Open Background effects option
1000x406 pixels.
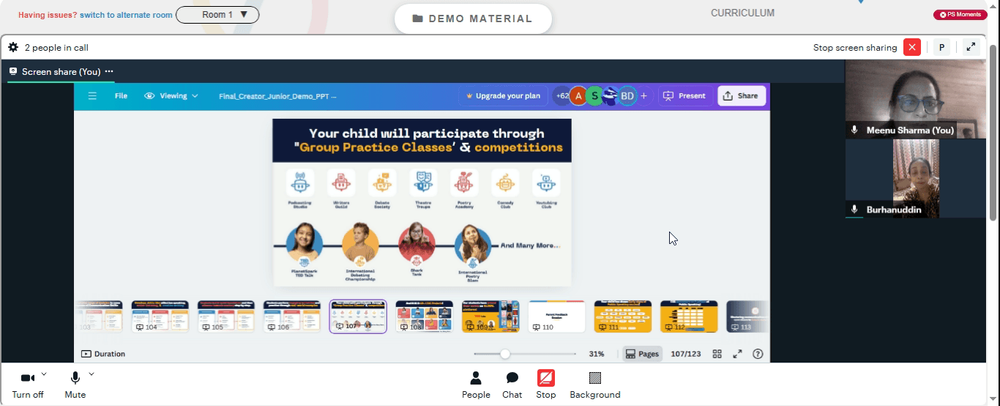pos(595,384)
